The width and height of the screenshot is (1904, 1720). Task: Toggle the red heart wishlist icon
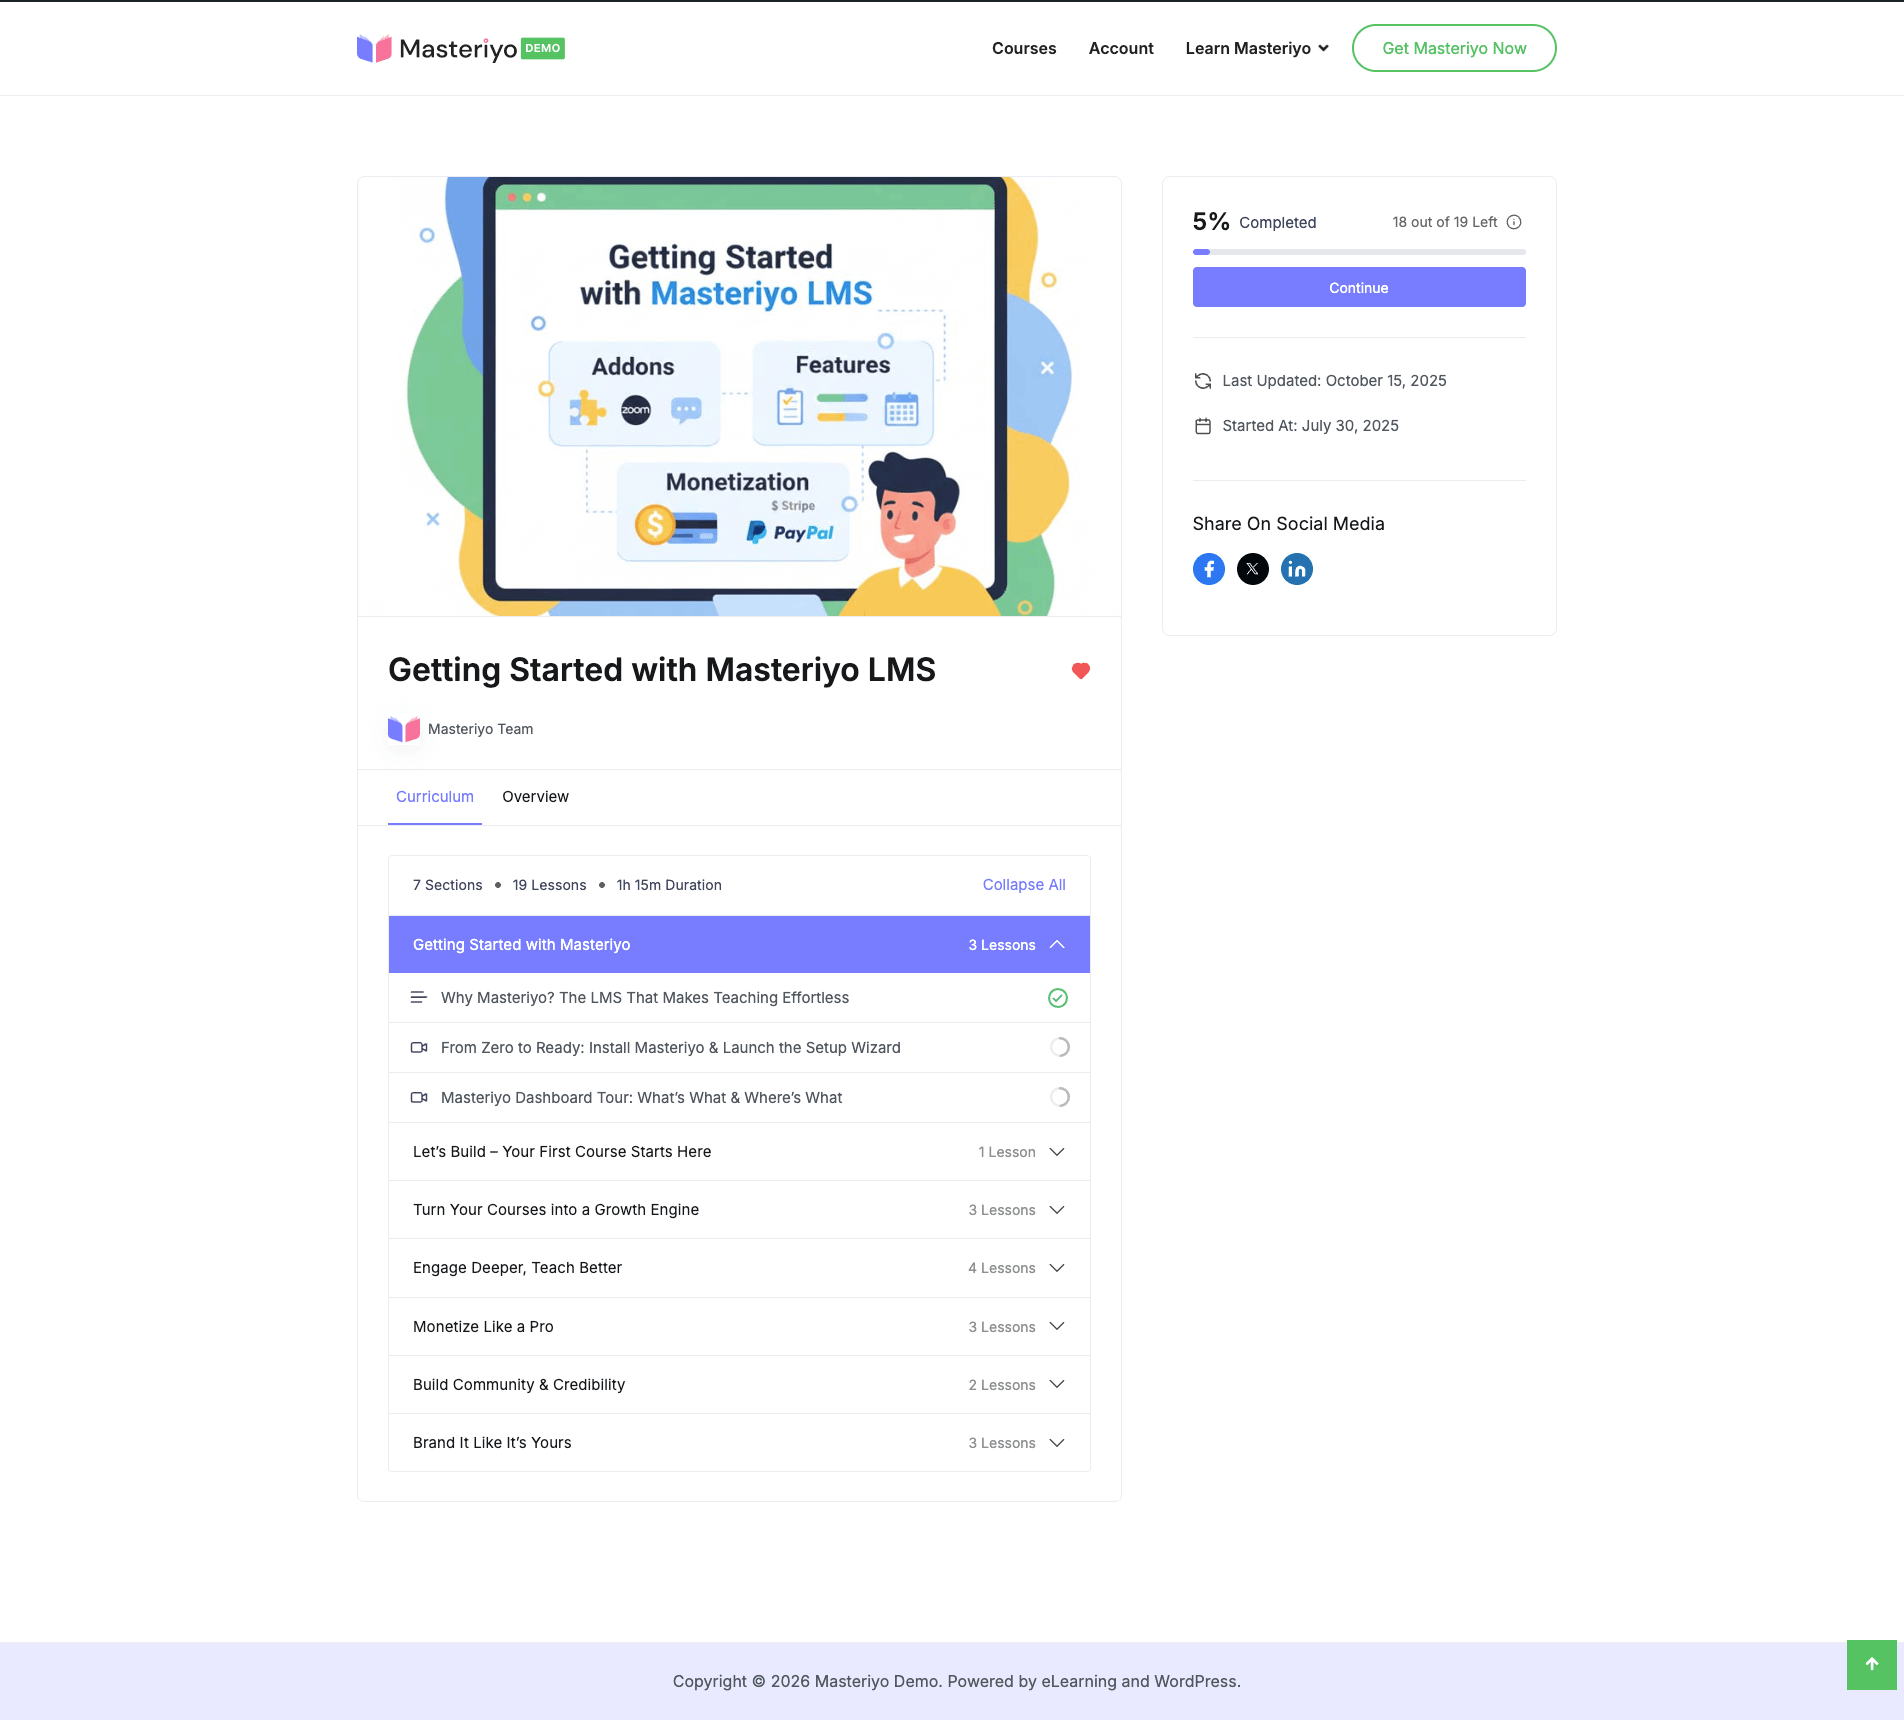pos(1081,671)
